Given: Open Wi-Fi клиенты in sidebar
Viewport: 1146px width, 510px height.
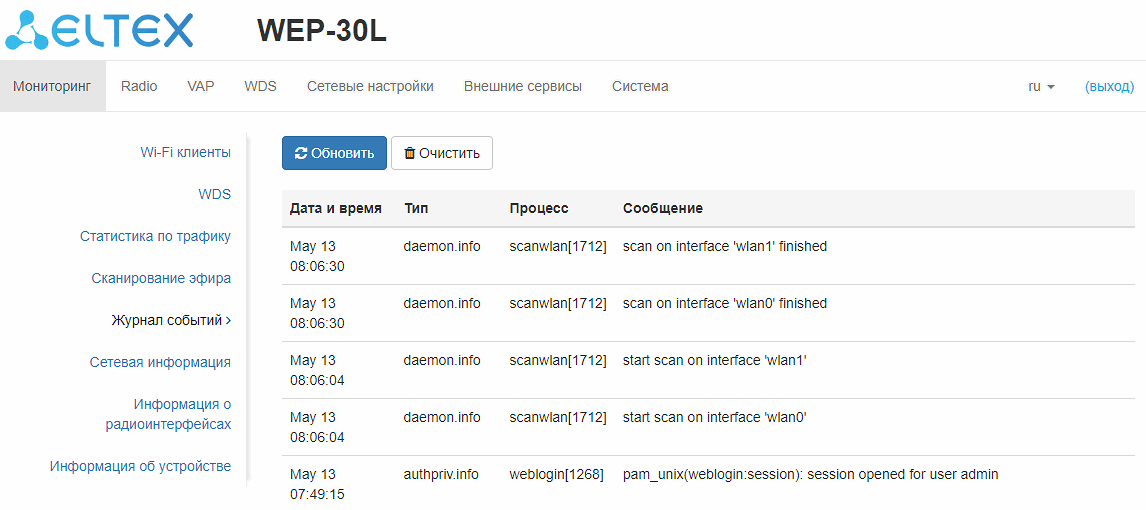Looking at the screenshot, I should [185, 152].
